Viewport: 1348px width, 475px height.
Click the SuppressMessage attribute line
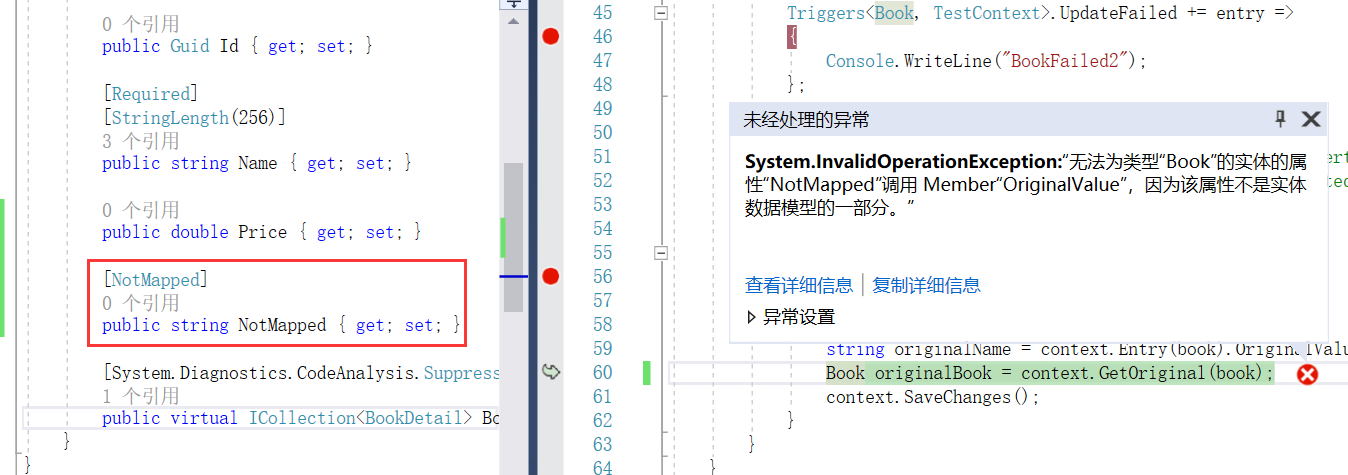pyautogui.click(x=300, y=373)
